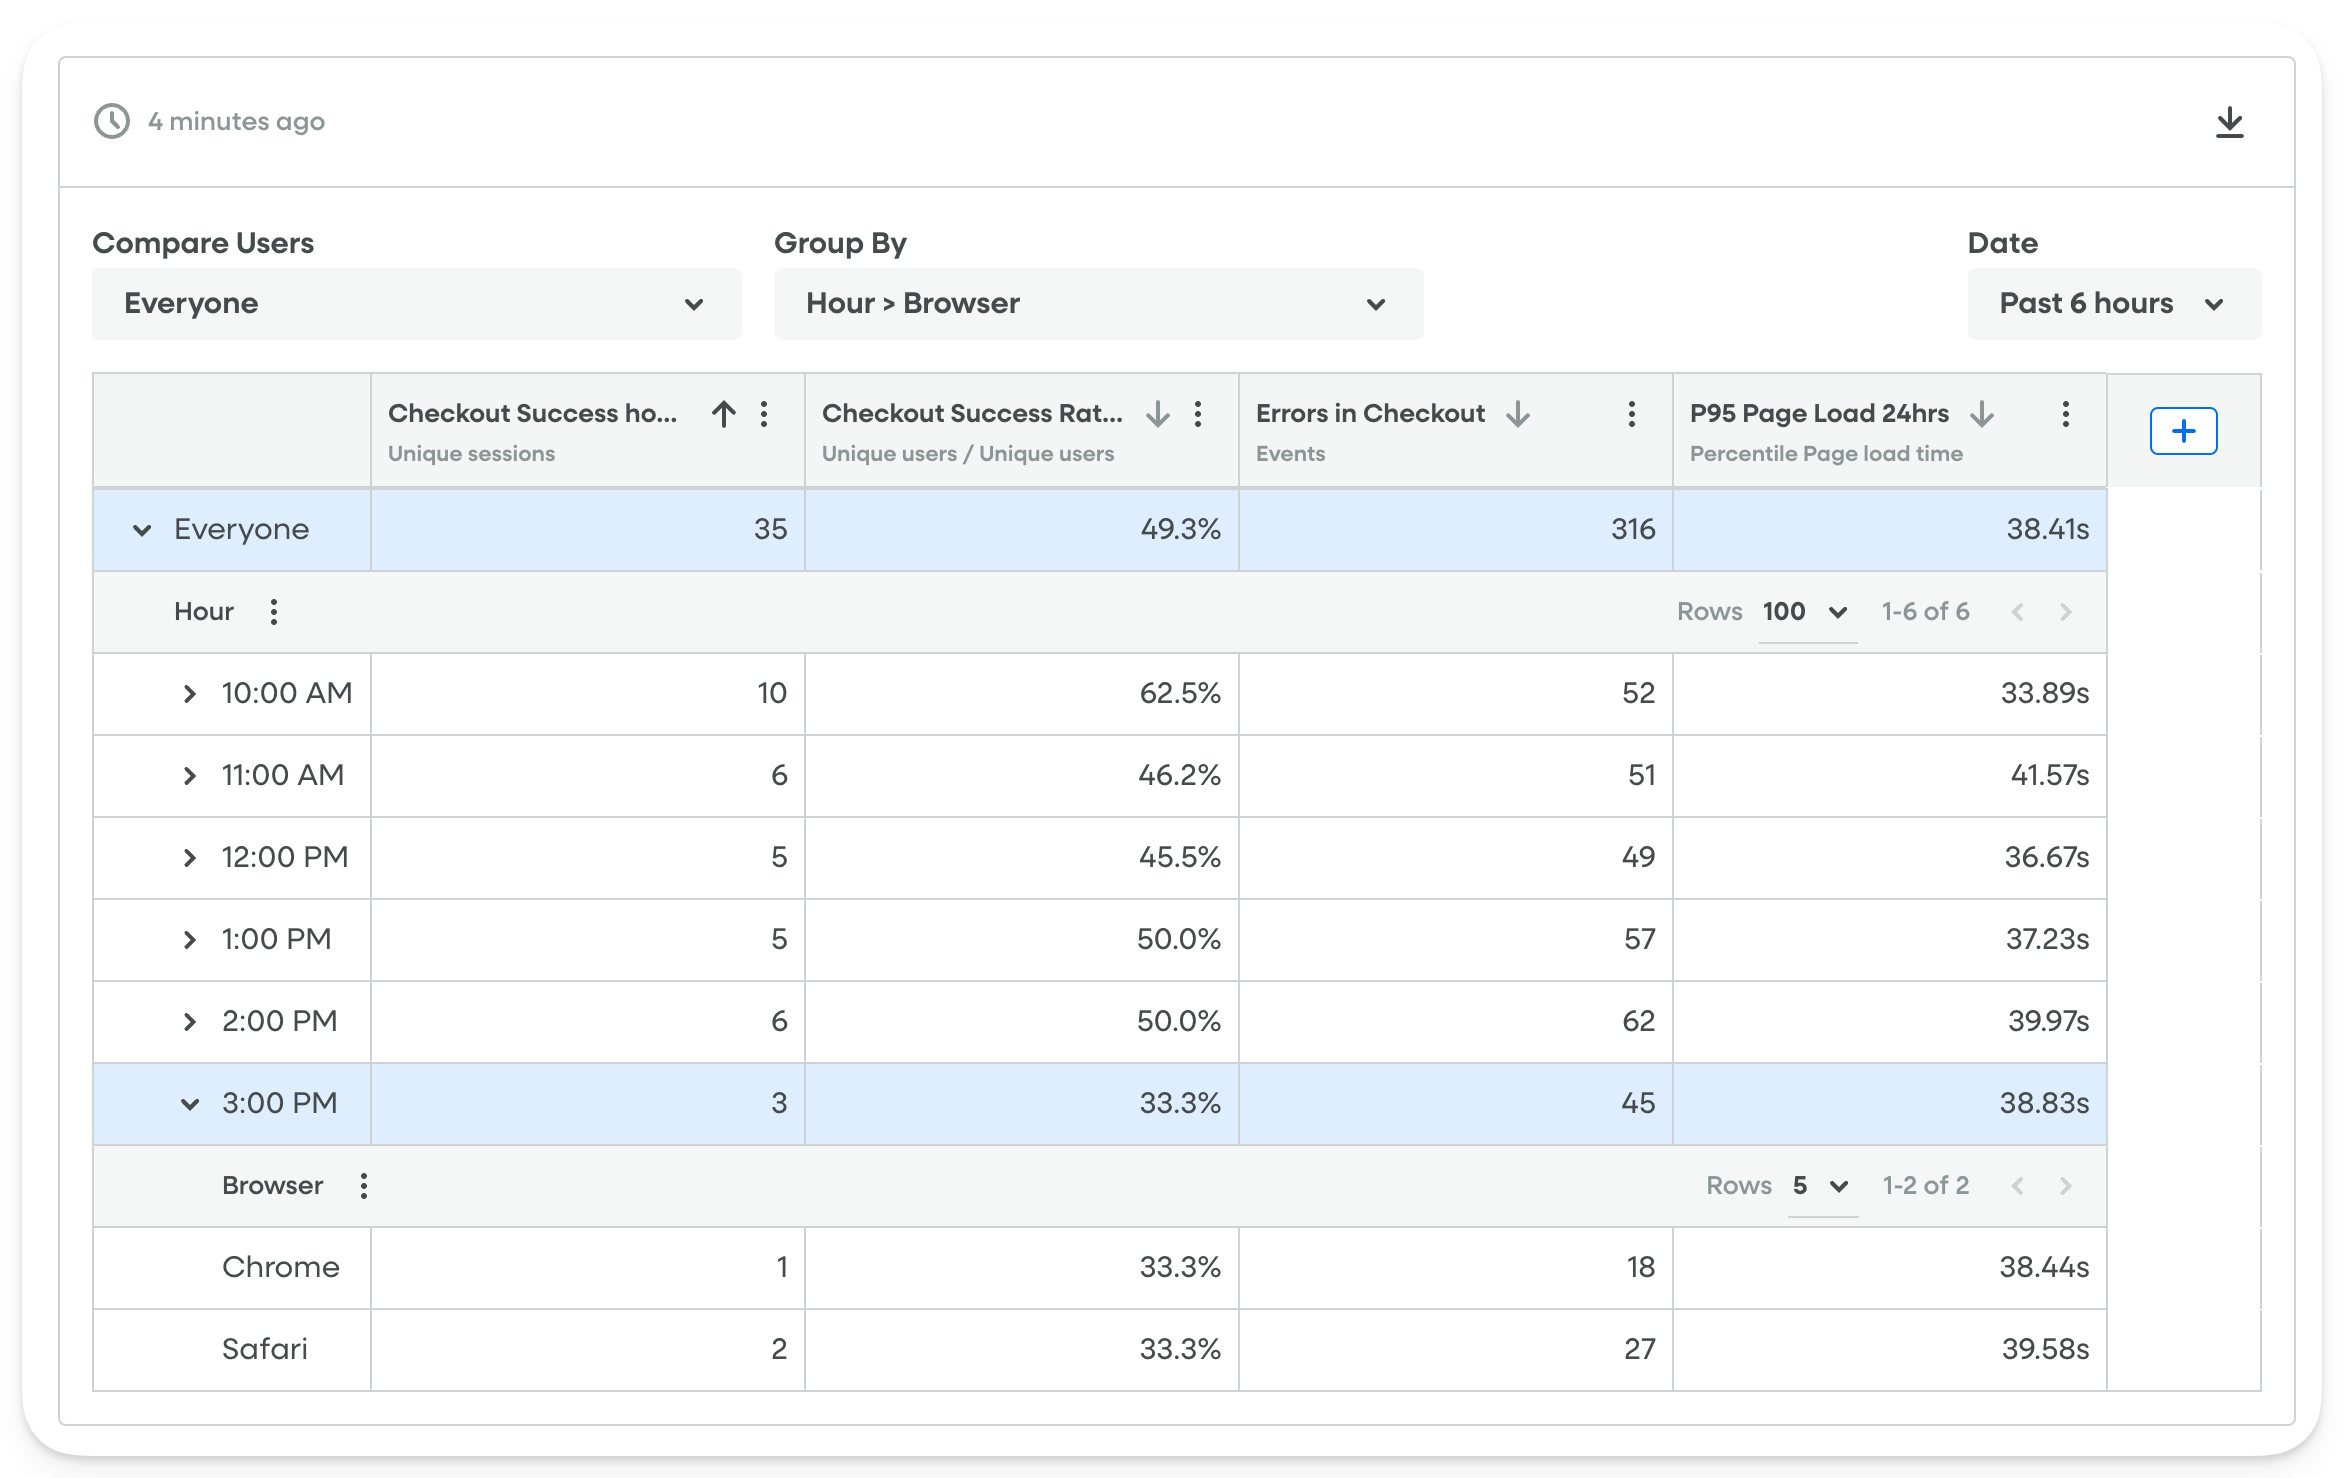The image size is (2344, 1478).
Task: Open the Rows 100 page size dropdown
Action: 1806,611
